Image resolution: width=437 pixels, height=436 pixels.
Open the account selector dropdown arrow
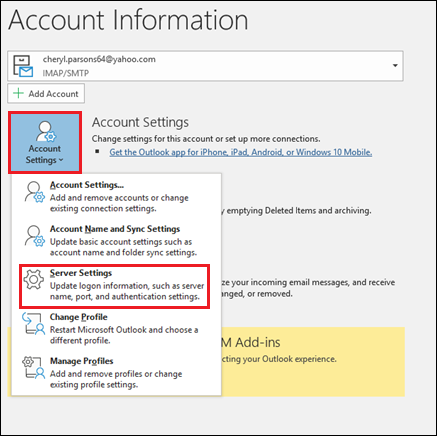(395, 65)
